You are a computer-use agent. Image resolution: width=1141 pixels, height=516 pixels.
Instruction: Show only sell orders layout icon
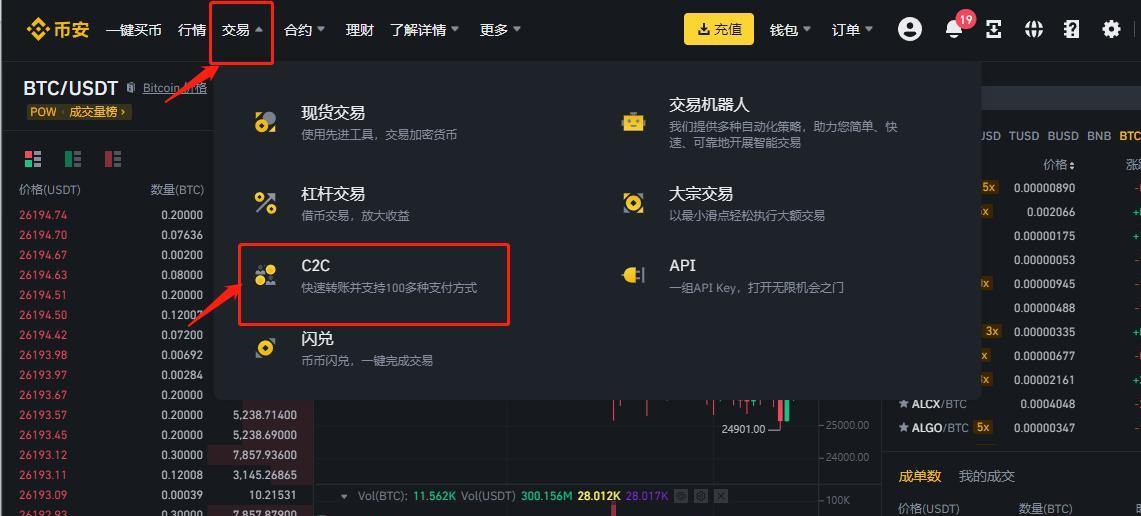point(113,159)
